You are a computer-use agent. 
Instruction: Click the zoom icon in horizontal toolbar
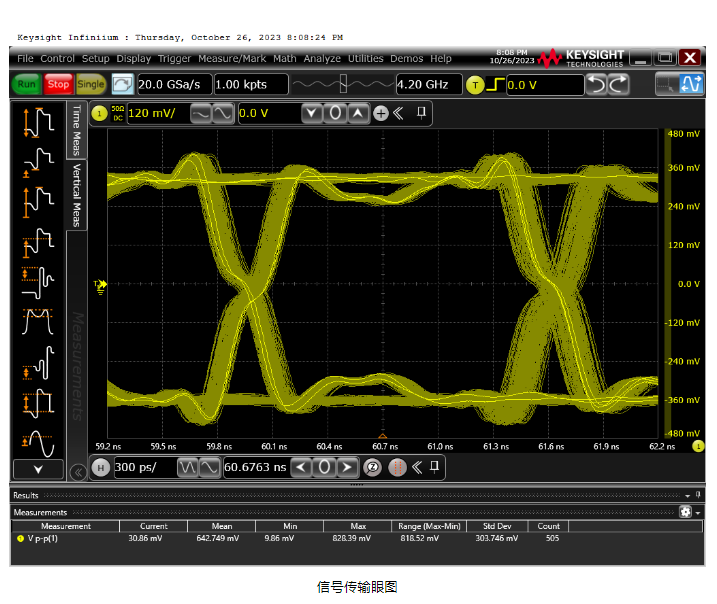pos(371,467)
